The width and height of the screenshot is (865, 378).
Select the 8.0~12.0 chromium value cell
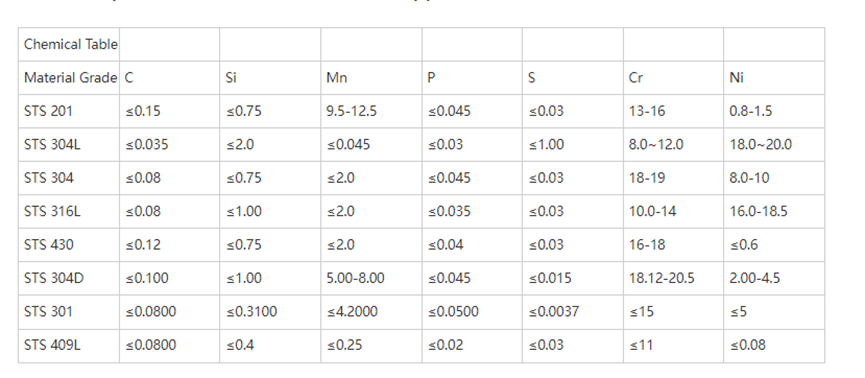point(674,145)
